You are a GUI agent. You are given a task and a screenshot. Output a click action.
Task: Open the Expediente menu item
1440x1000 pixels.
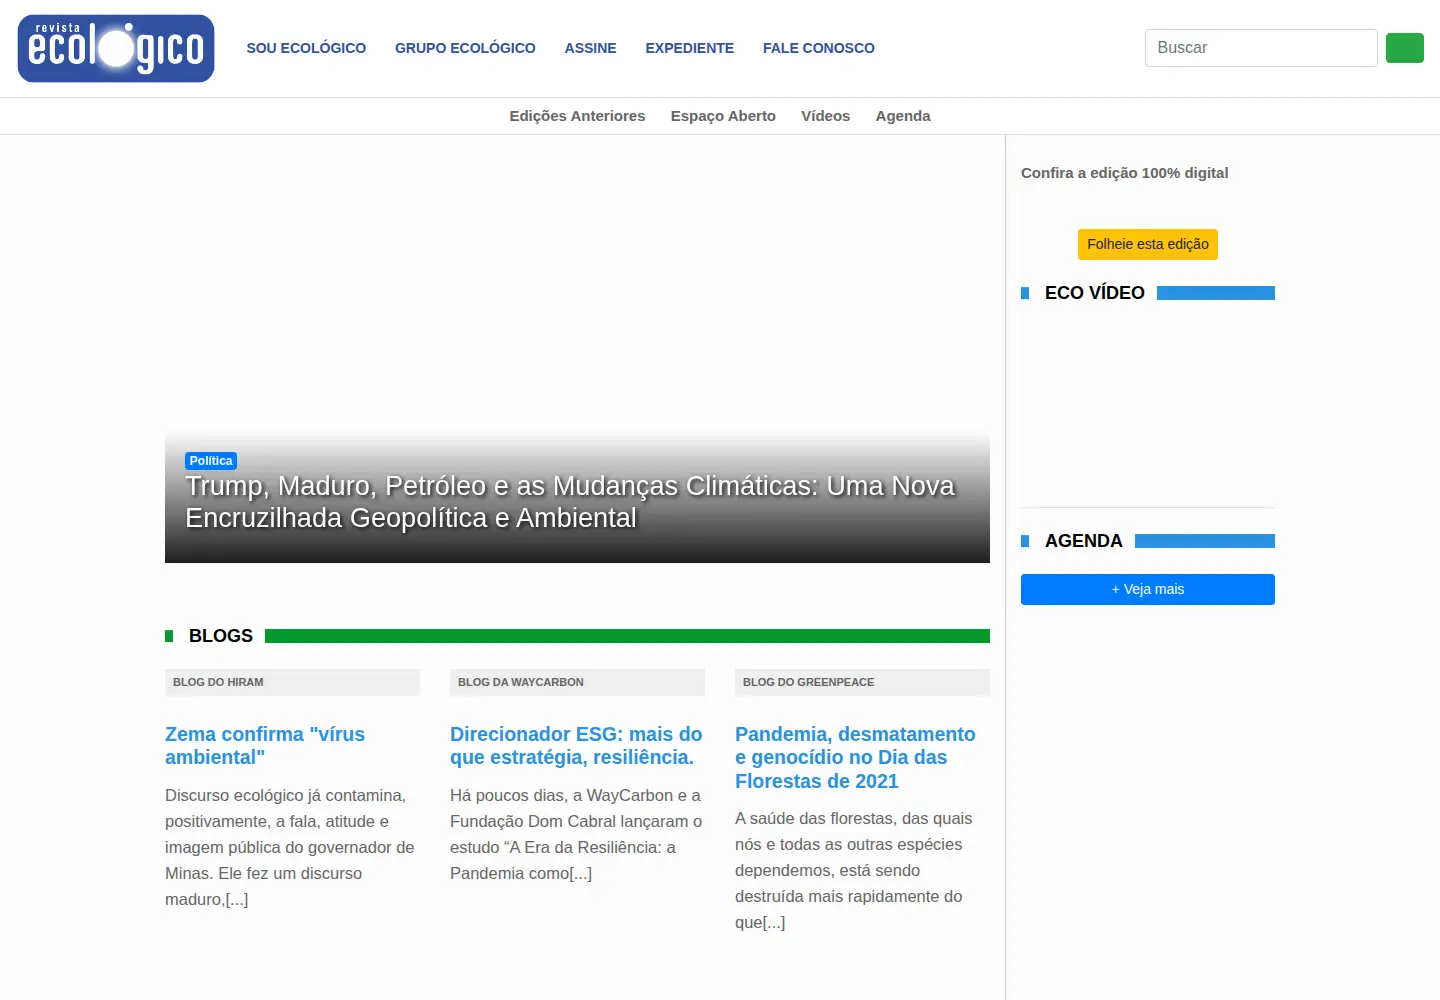(x=689, y=48)
